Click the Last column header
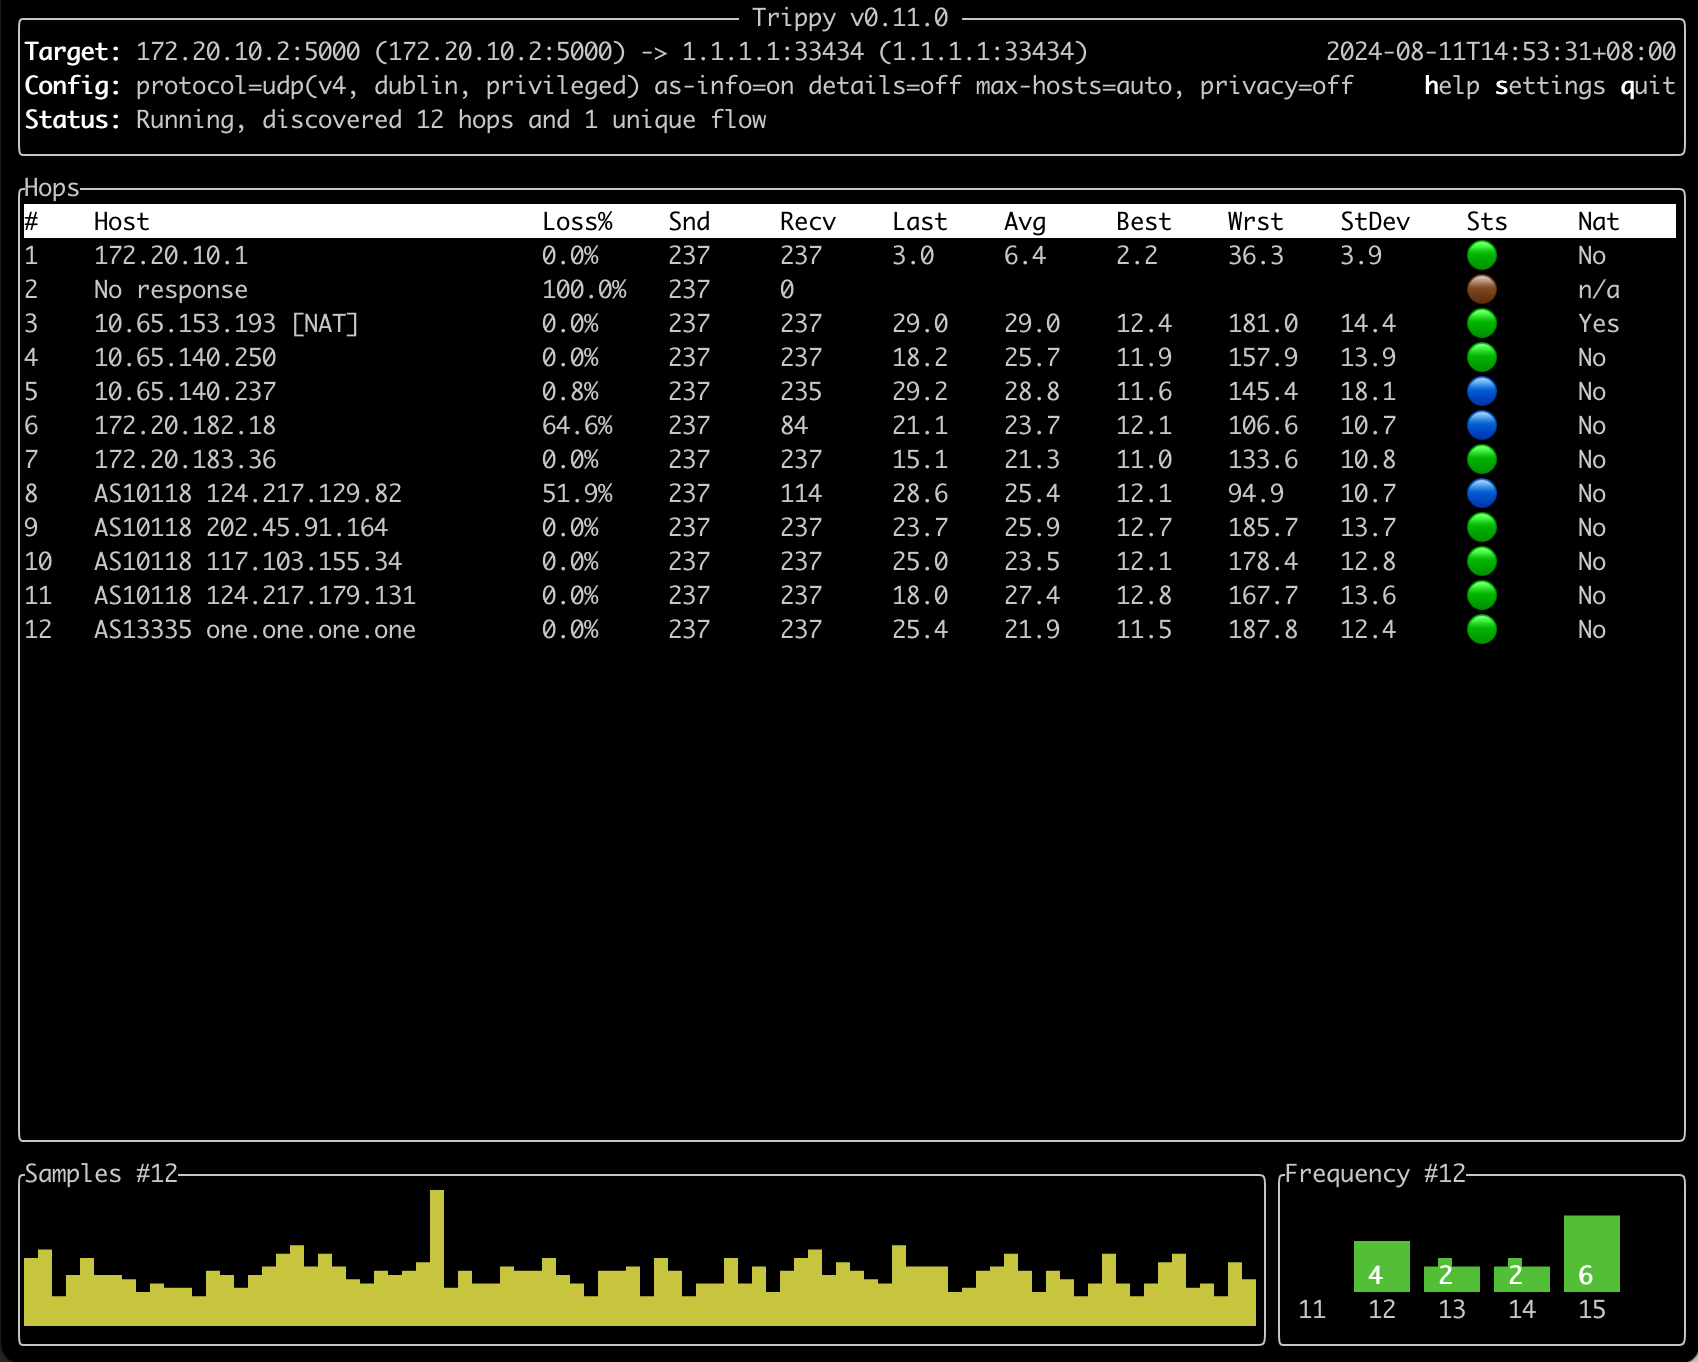1698x1362 pixels. pyautogui.click(x=919, y=222)
